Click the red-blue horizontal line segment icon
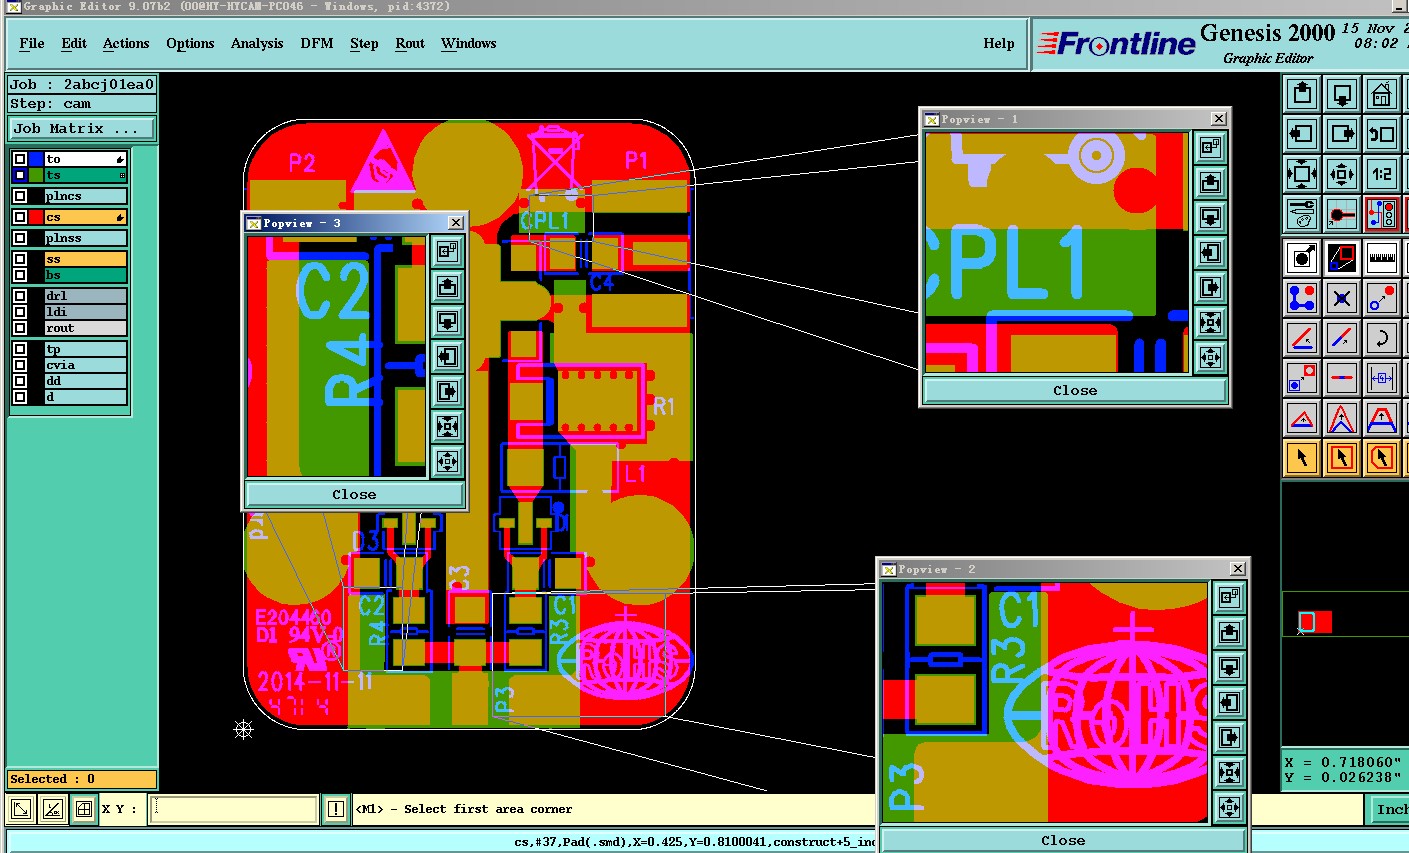 tap(1342, 378)
